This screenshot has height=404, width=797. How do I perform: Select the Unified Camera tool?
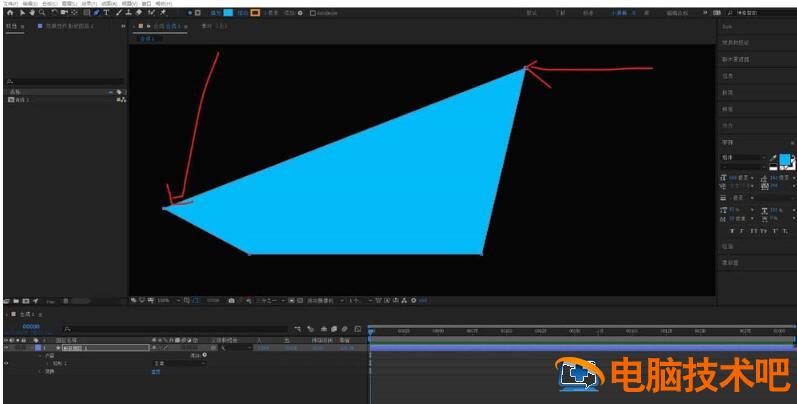65,13
